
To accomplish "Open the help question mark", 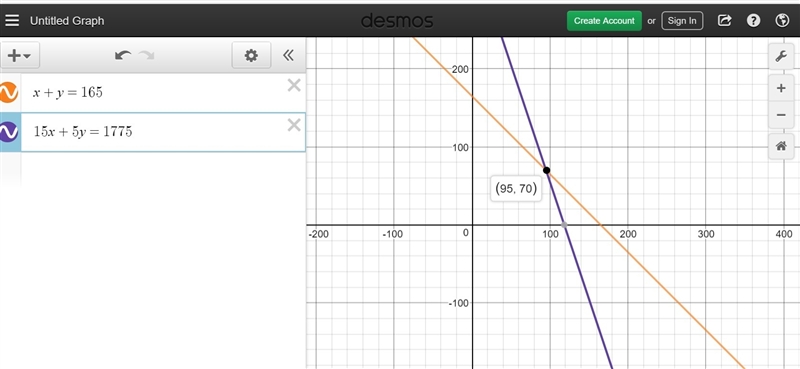I will click(x=753, y=20).
